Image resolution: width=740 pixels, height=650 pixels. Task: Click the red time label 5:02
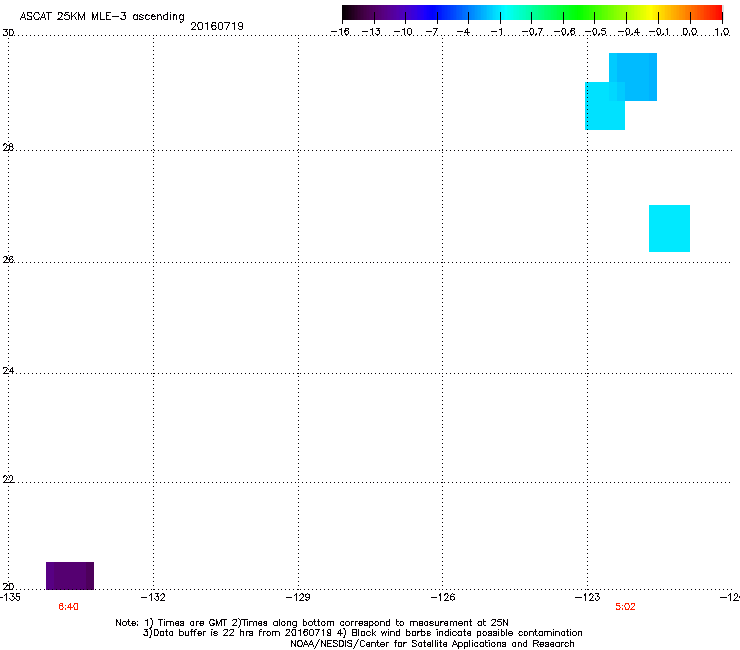625,607
